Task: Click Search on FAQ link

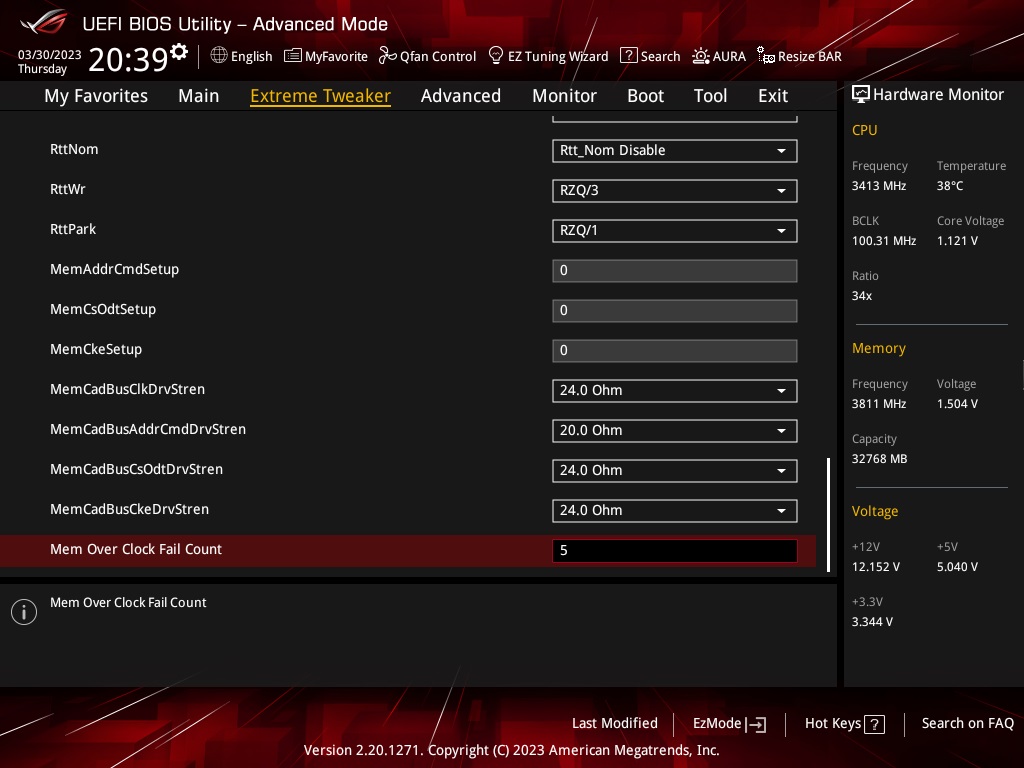Action: (x=967, y=724)
